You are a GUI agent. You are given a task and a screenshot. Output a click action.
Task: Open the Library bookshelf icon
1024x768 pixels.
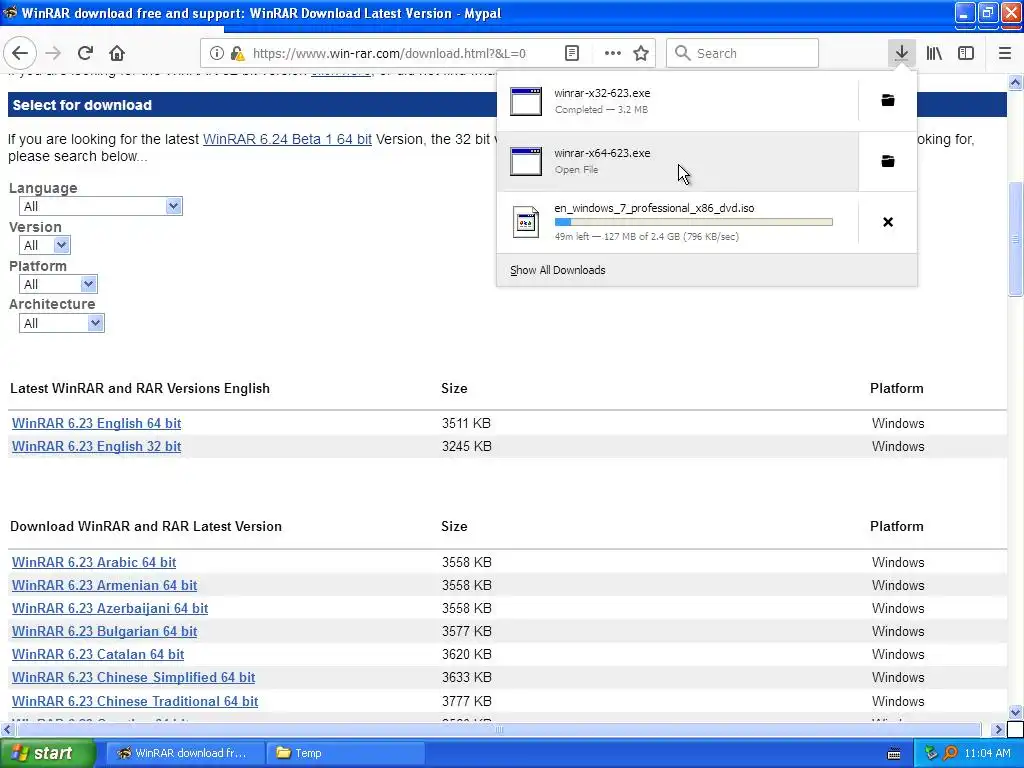point(934,53)
